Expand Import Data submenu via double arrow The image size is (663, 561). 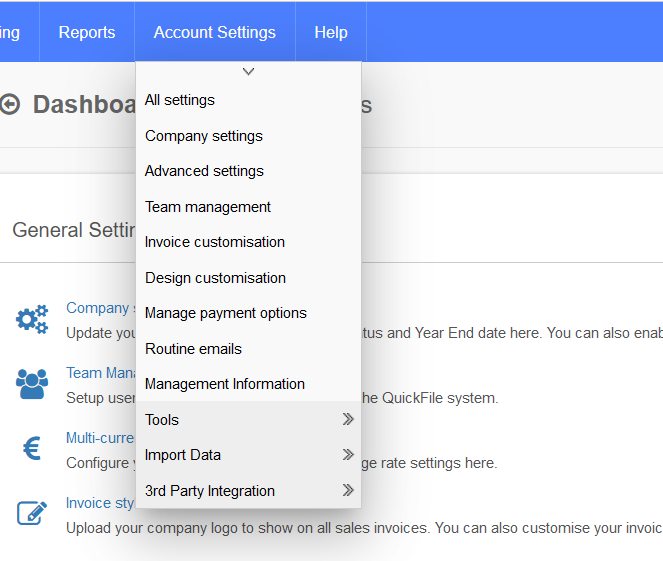click(348, 454)
